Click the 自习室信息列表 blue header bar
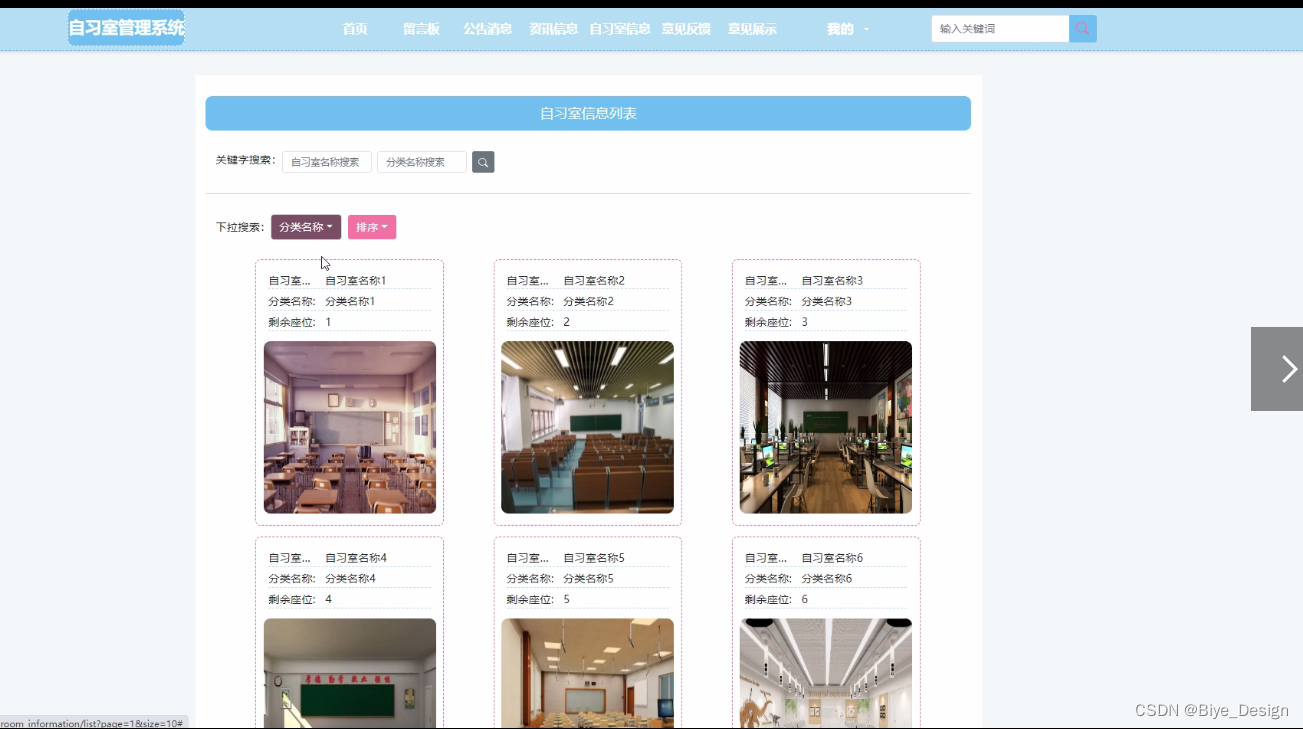Screen dimensions: 1303x729 pos(588,113)
